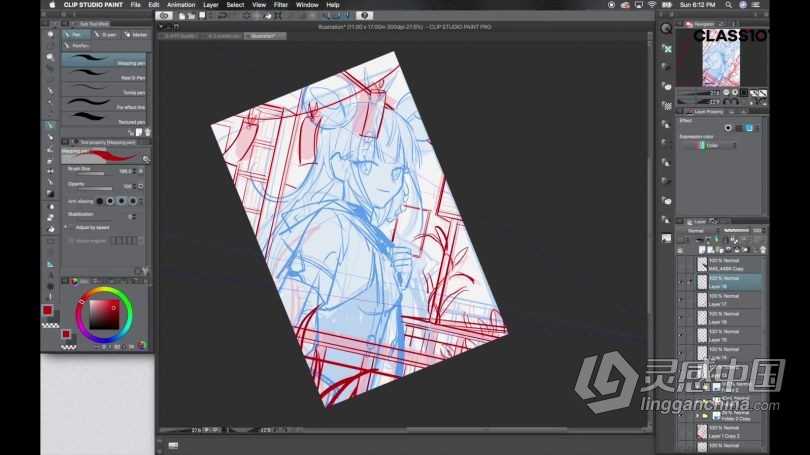Click the red main color swatch
Screen dimensions: 810x455
[48, 310]
